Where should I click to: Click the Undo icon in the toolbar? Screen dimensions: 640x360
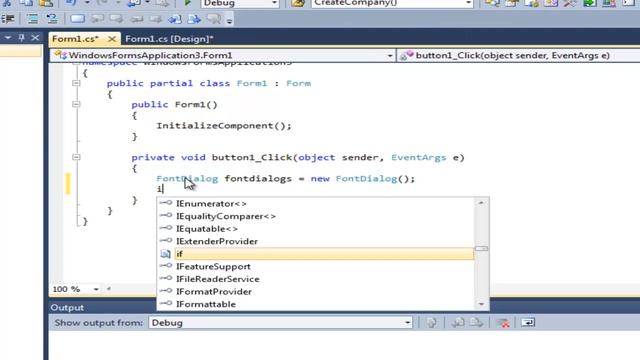pyautogui.click(x=71, y=3)
